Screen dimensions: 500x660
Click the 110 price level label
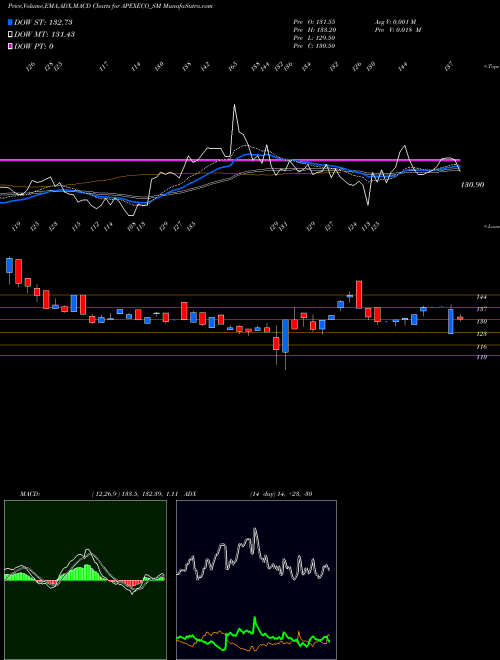point(481,357)
